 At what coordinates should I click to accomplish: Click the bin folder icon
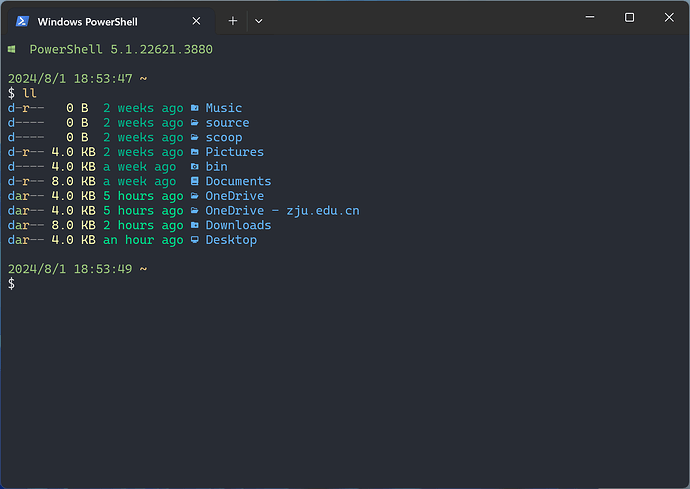click(195, 167)
